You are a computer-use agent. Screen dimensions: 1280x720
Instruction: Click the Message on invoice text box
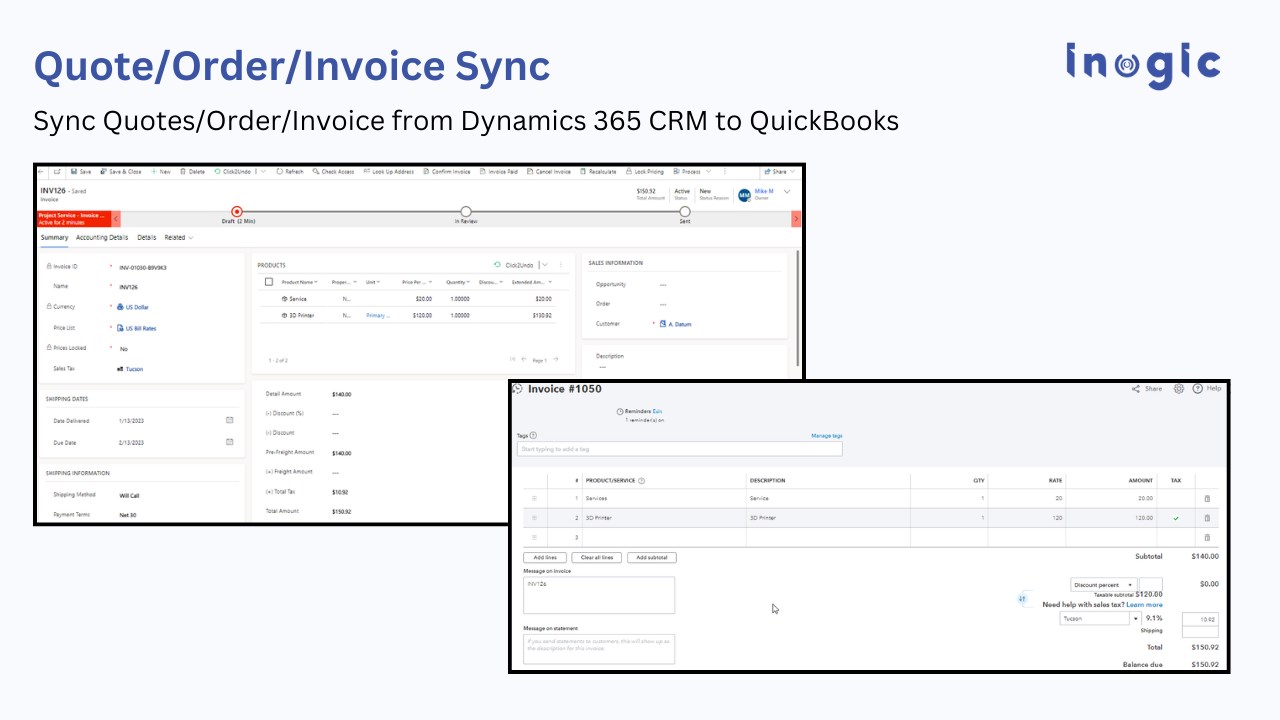point(599,595)
